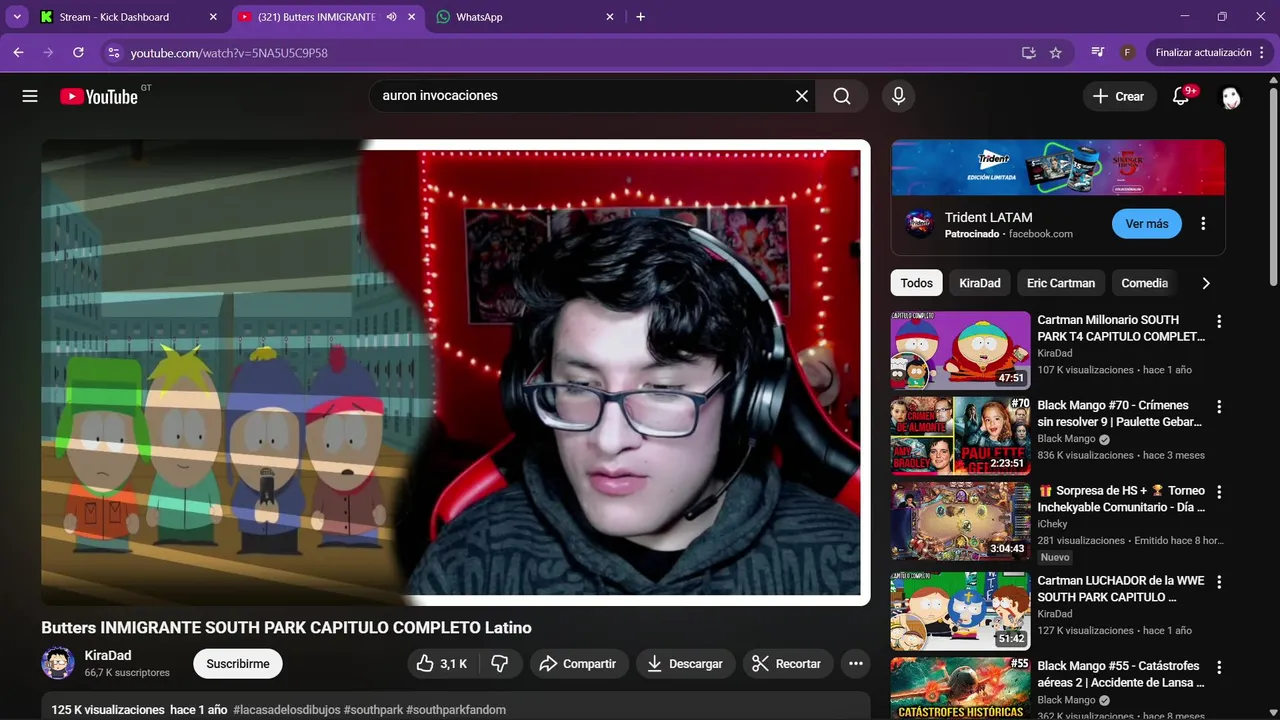Viewport: 1280px width, 720px height.
Task: Click iCheky channel name
Action: [x=1052, y=524]
